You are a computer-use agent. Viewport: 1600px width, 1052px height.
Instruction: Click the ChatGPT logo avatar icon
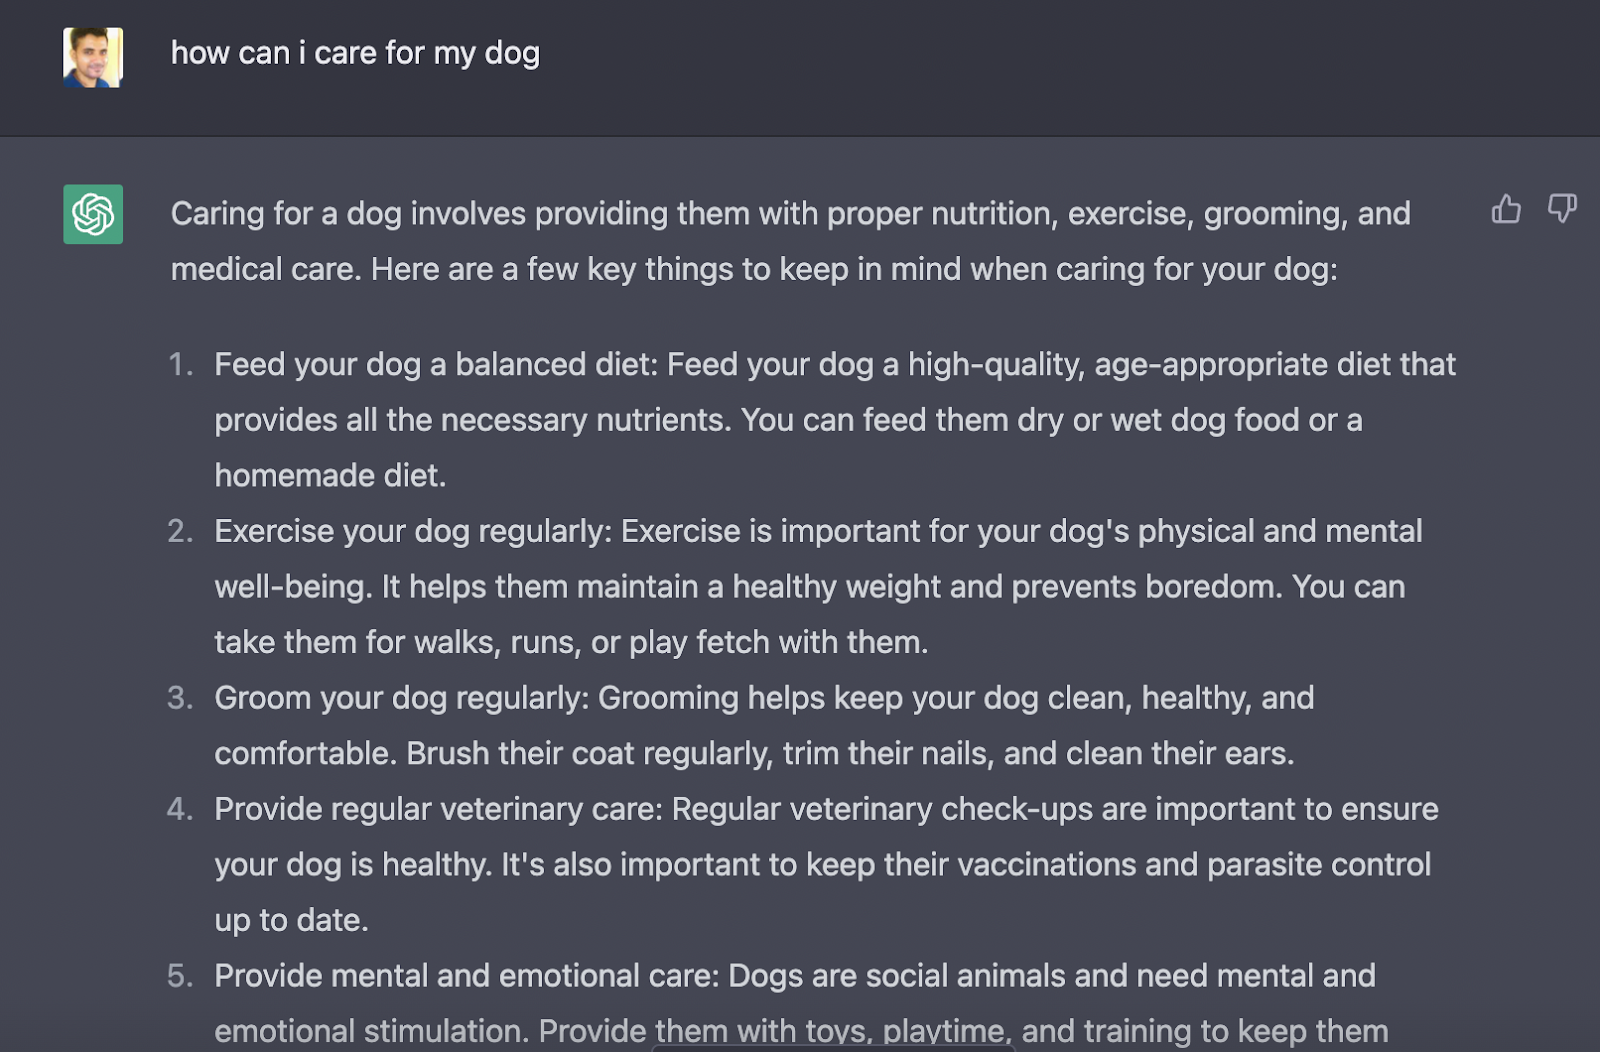click(x=93, y=214)
